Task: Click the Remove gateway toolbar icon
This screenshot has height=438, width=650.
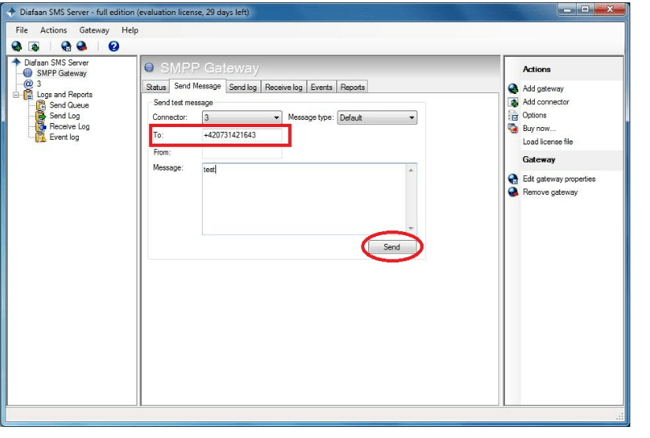Action: click(x=82, y=46)
